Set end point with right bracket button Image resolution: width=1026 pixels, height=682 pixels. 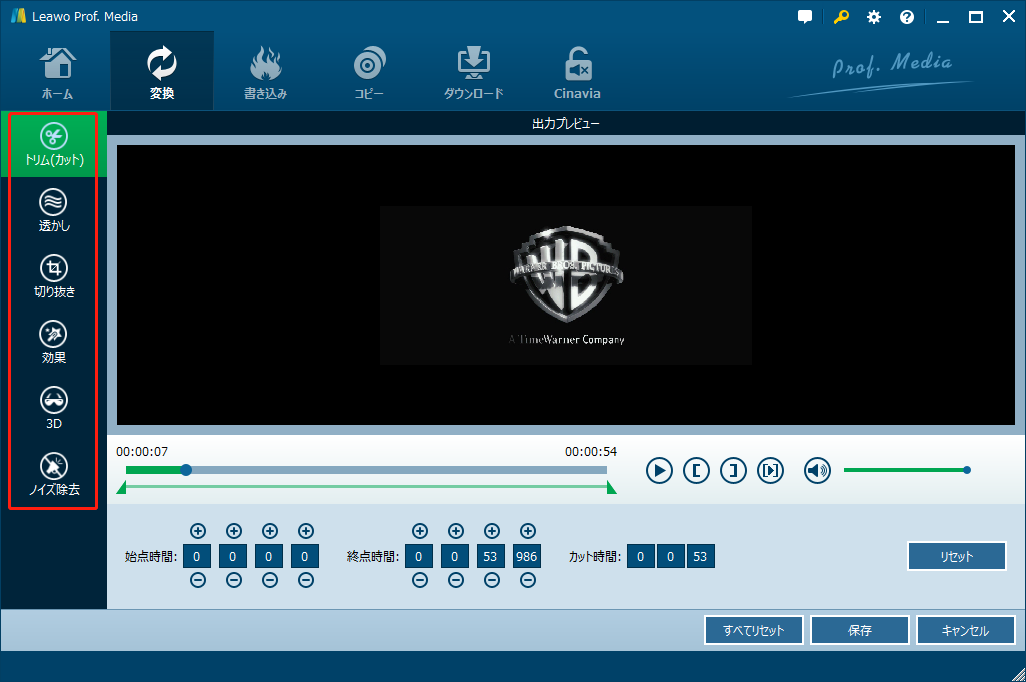click(734, 471)
